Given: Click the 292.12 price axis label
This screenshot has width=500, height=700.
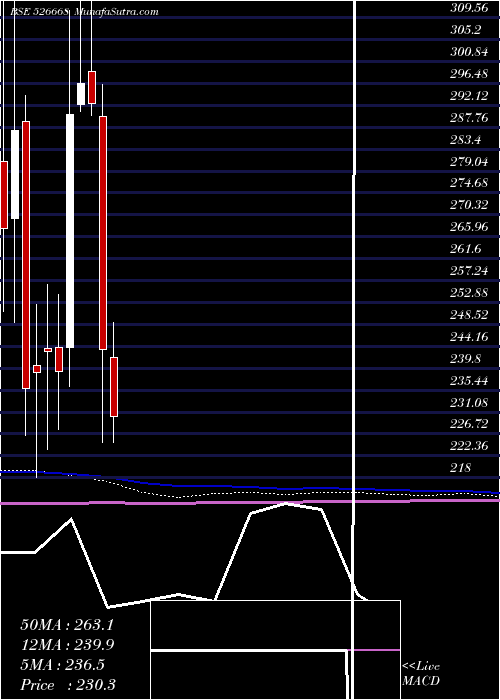Looking at the screenshot, I should [469, 96].
